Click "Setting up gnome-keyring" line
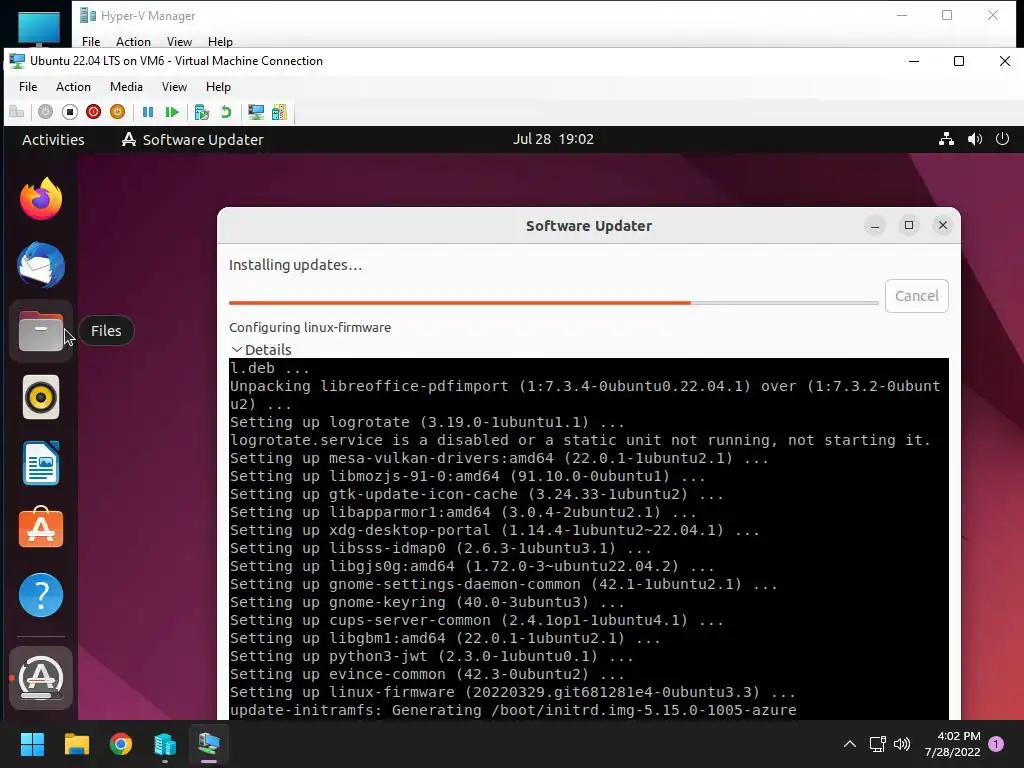This screenshot has height=768, width=1024. point(427,602)
